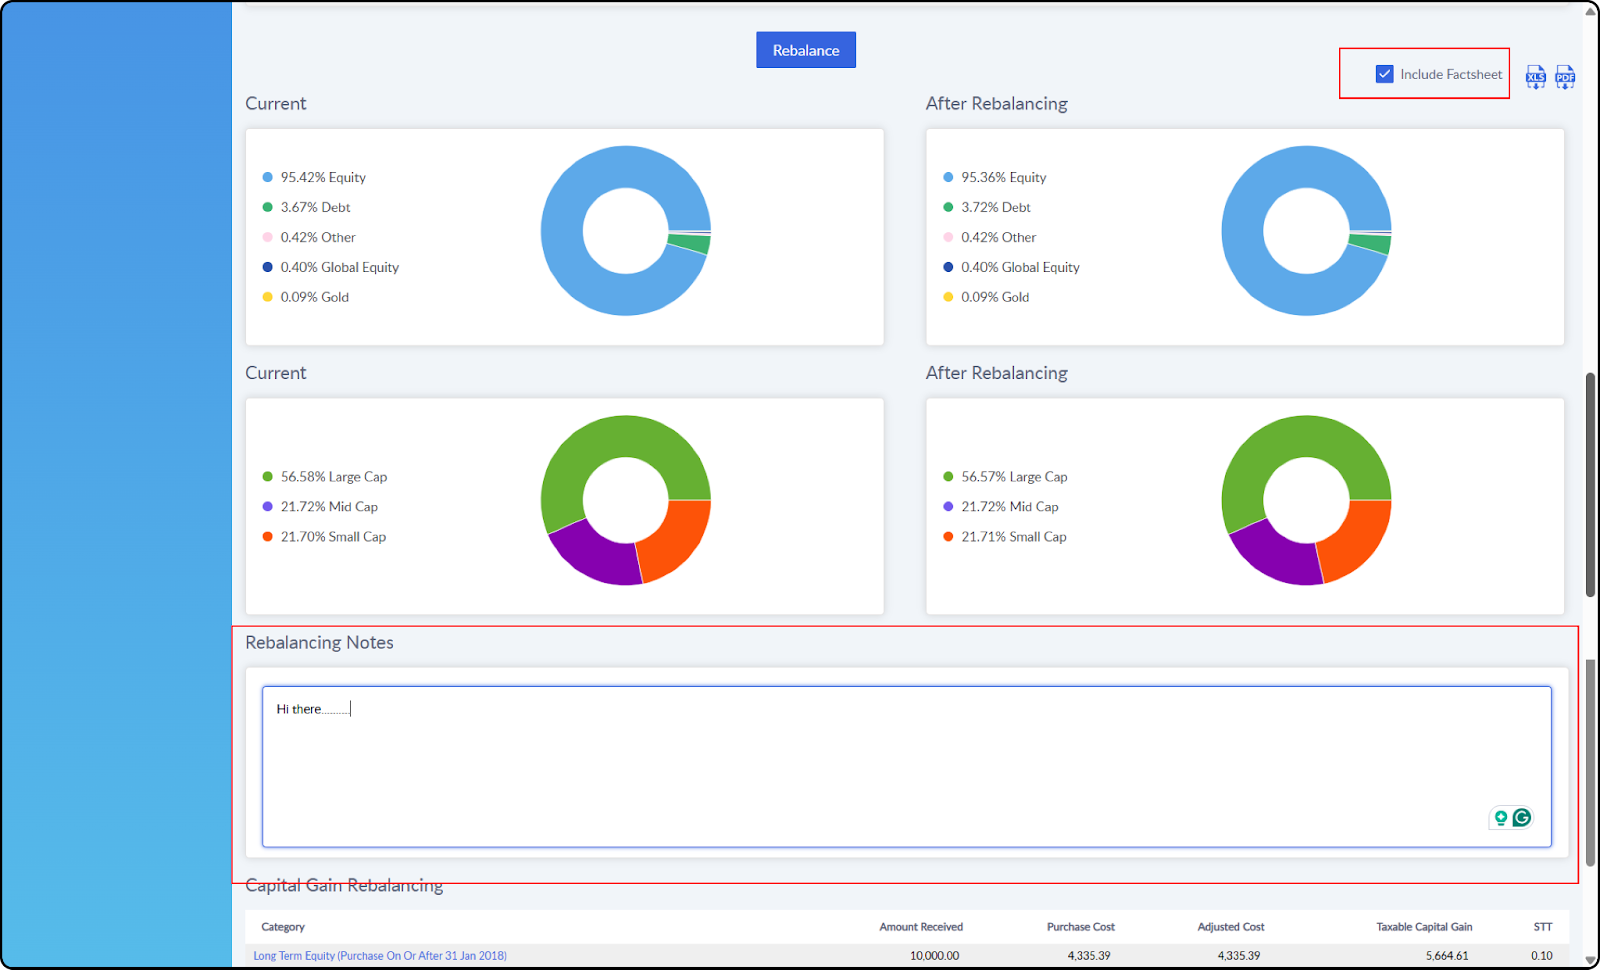Click the Grammarly G icon in notes
Image resolution: width=1600 pixels, height=970 pixels.
[1522, 818]
